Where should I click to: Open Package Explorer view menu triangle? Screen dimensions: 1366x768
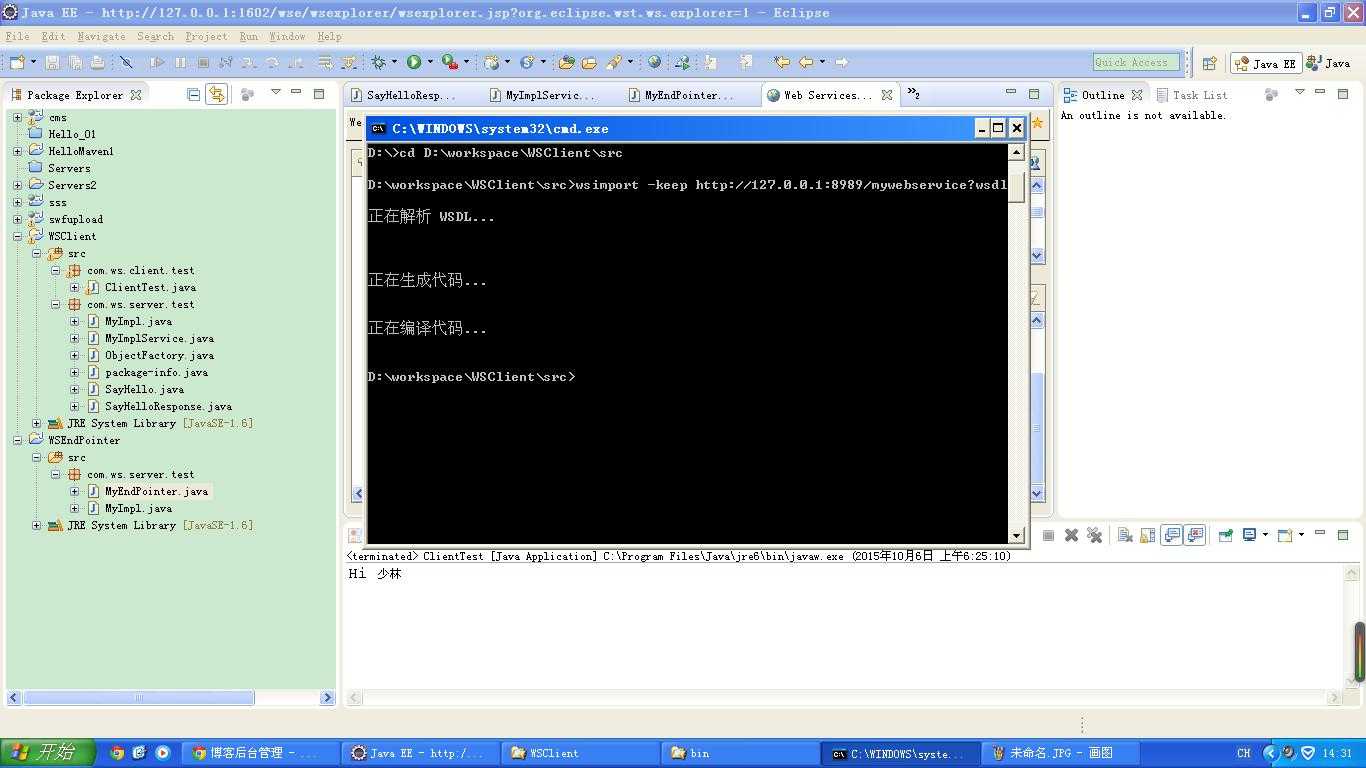pos(275,93)
